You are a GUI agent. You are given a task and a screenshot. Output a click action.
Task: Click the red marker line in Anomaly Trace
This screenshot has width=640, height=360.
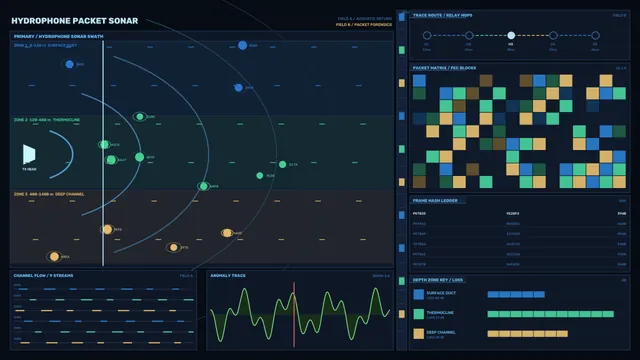coord(294,314)
